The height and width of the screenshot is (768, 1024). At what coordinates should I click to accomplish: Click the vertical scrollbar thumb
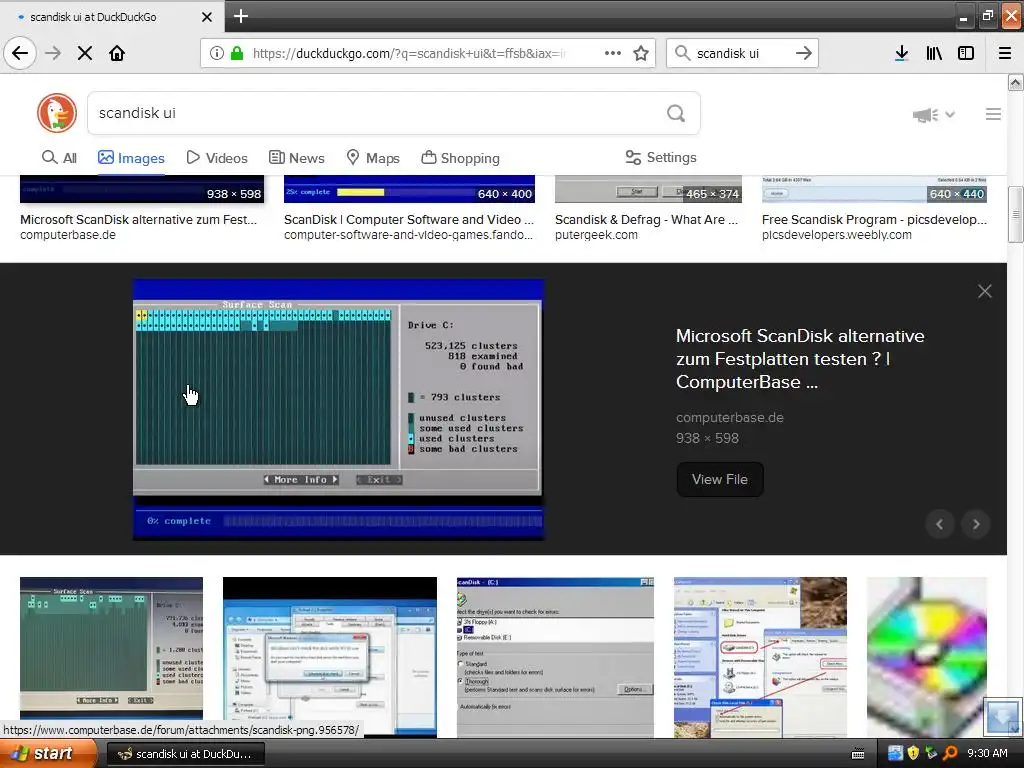tap(1016, 214)
